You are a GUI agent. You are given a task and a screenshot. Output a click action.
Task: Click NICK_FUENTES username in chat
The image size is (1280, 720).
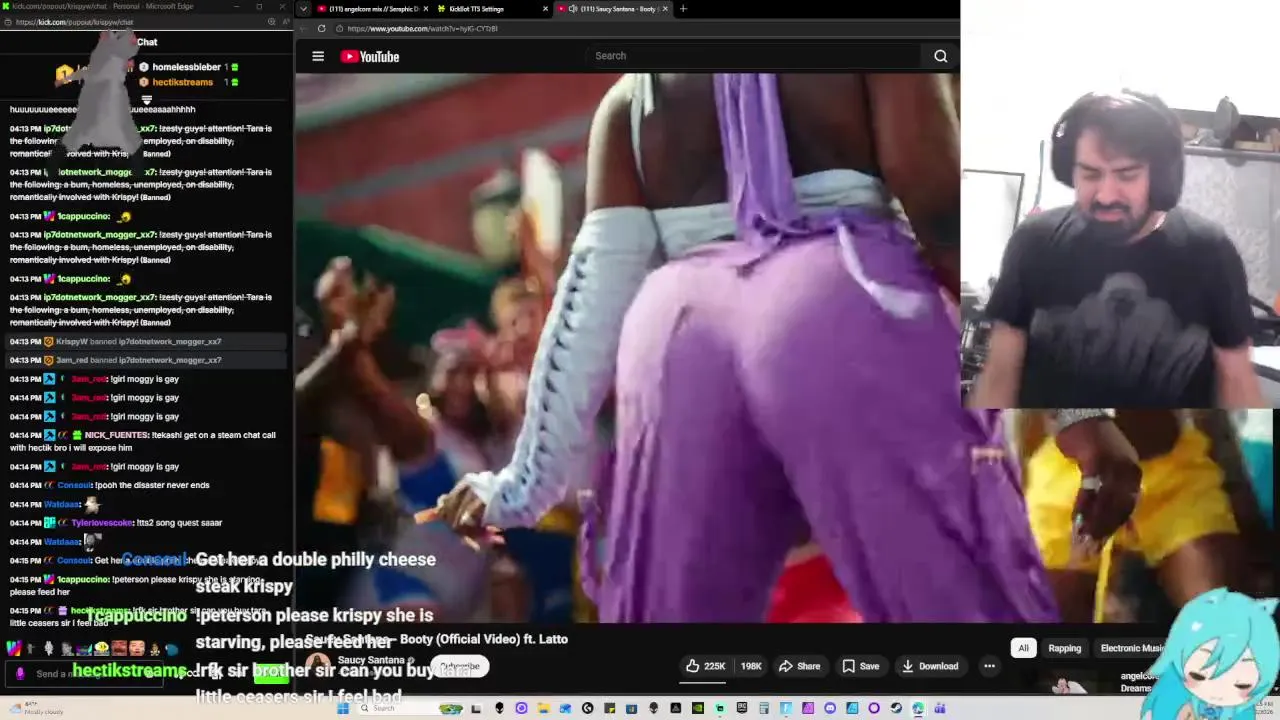[x=116, y=435]
